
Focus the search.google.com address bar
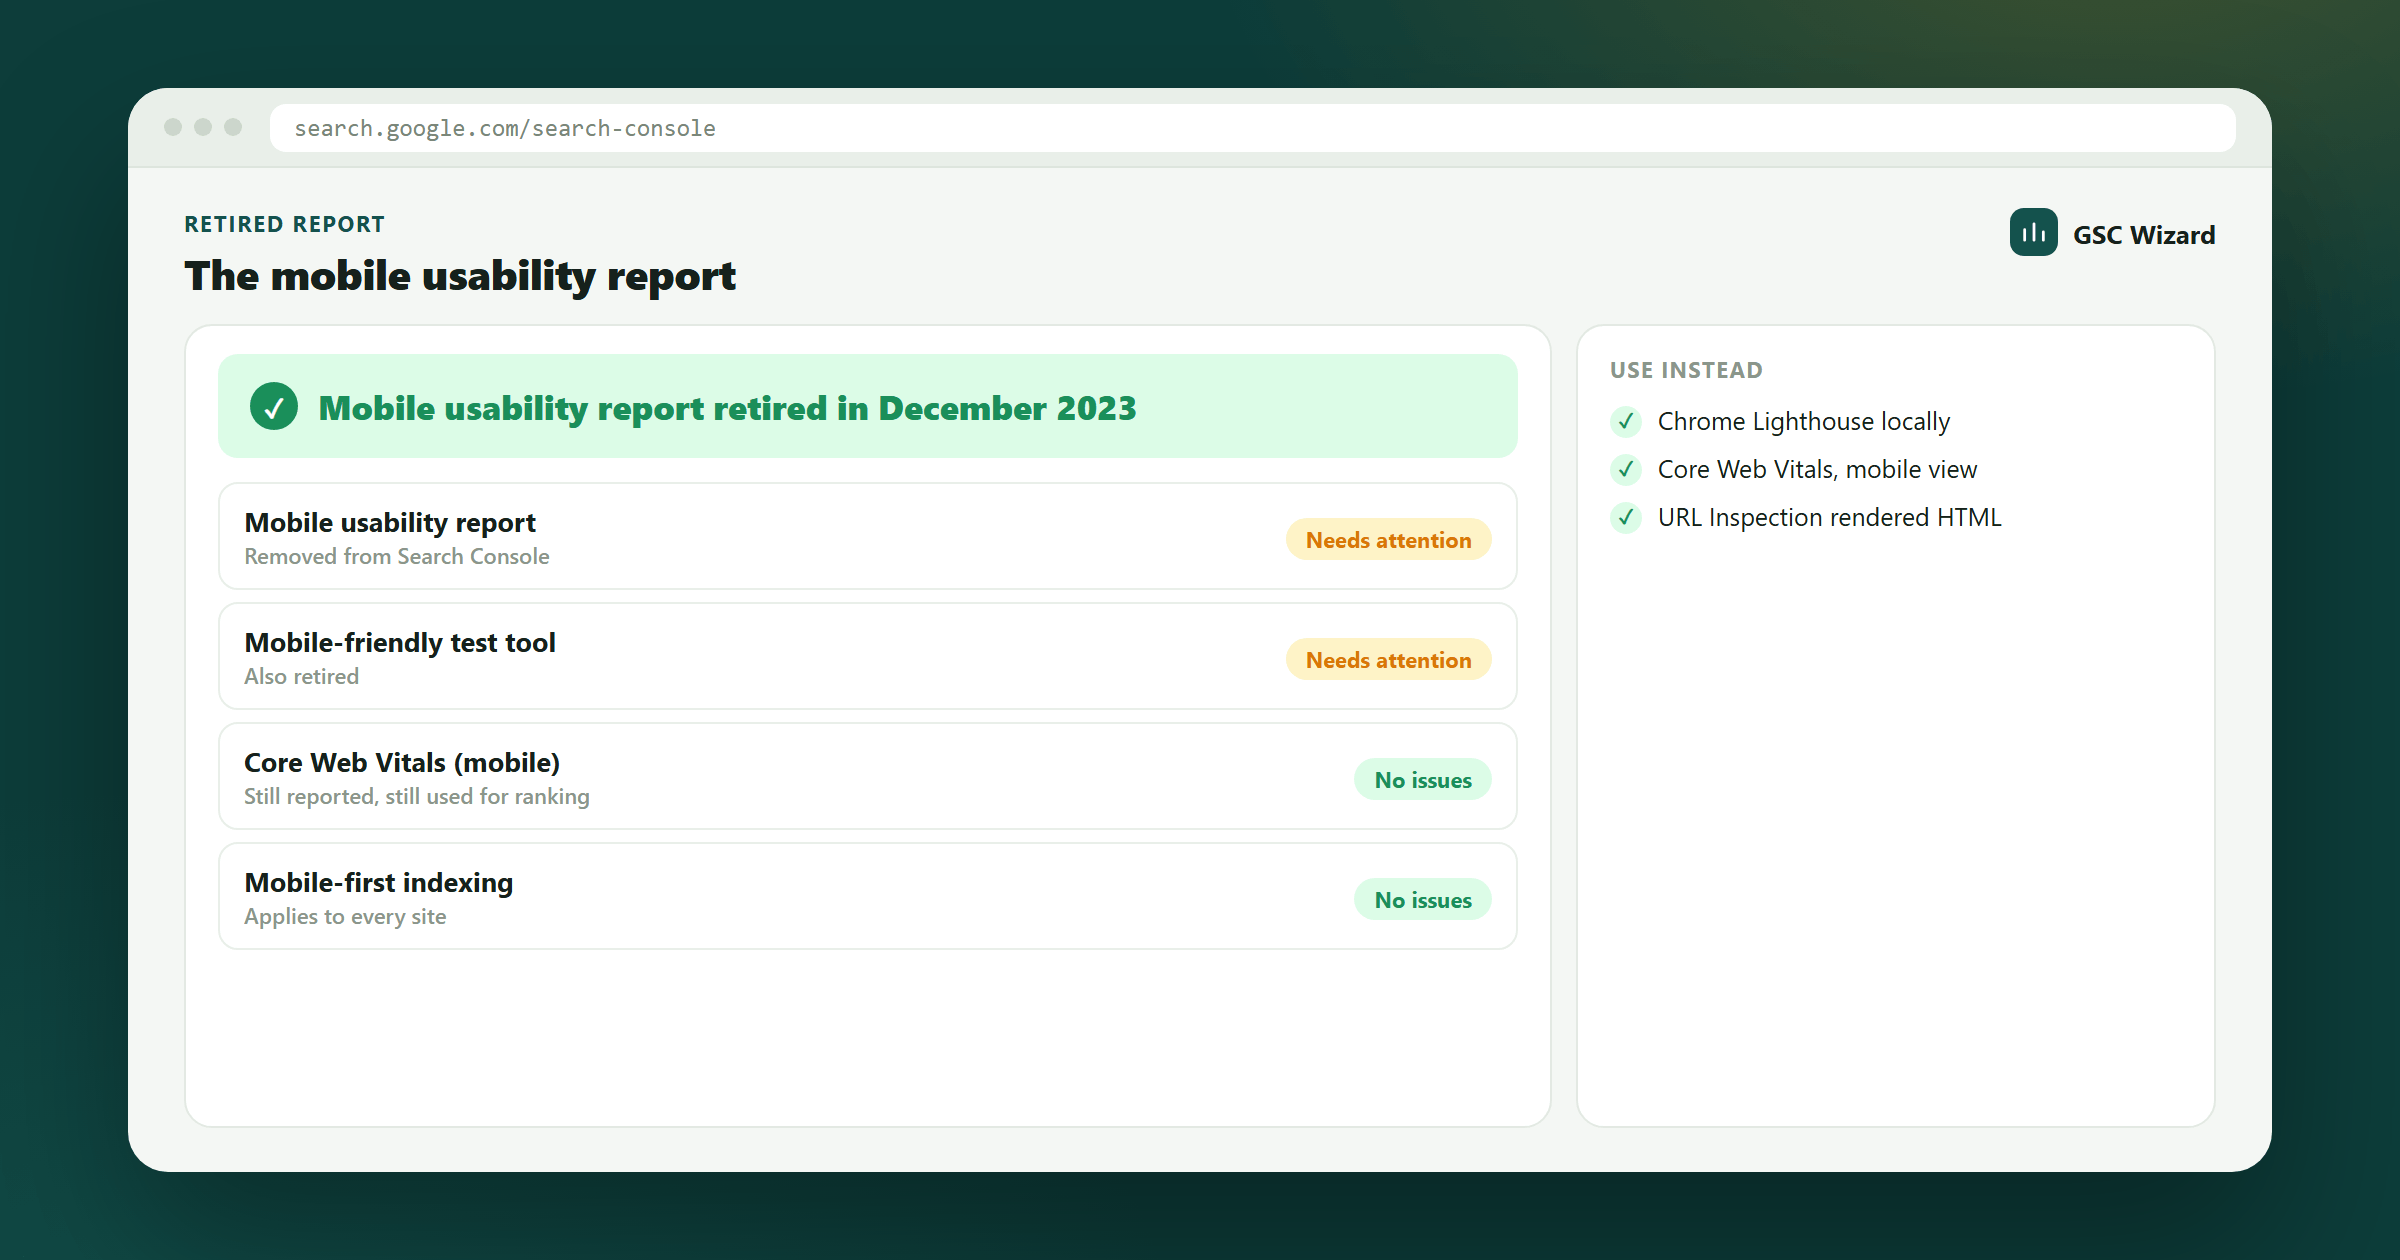coord(1252,128)
